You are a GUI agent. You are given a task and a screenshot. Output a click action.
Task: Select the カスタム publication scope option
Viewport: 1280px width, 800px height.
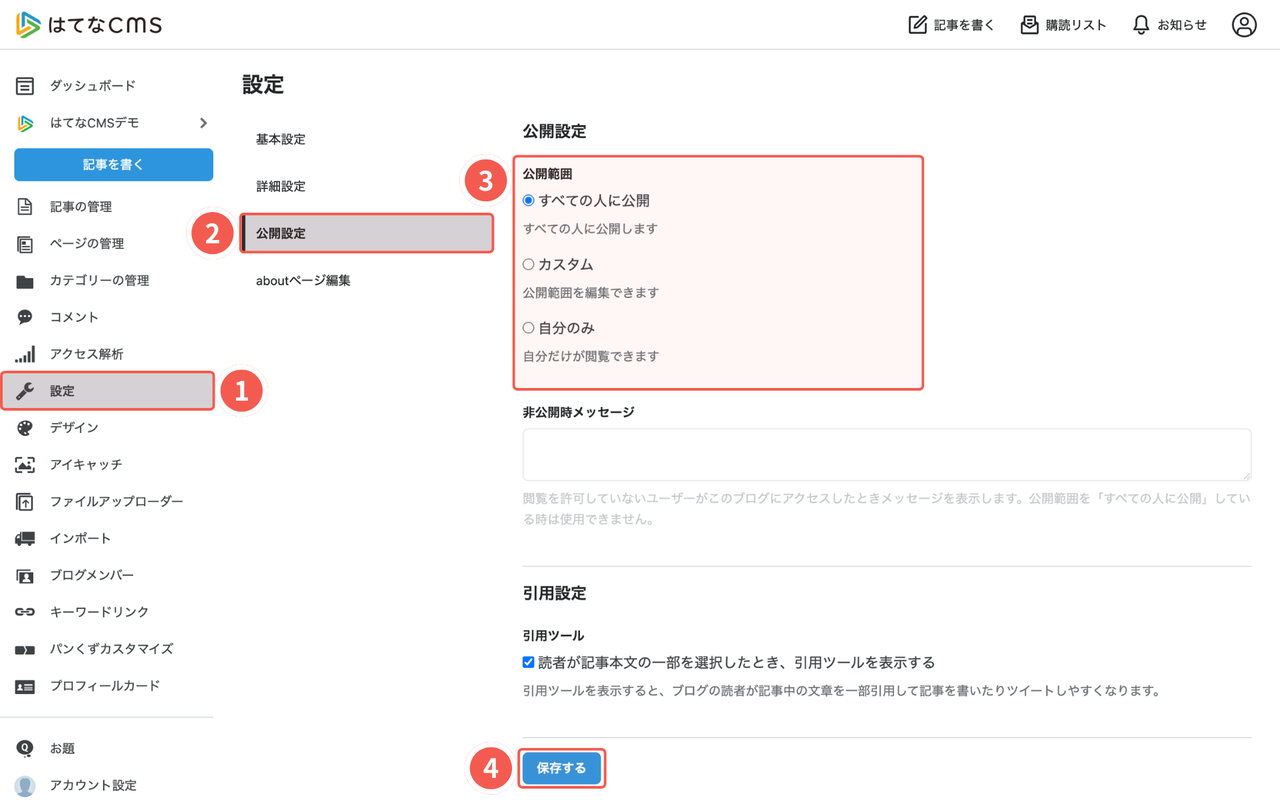pyautogui.click(x=528, y=264)
